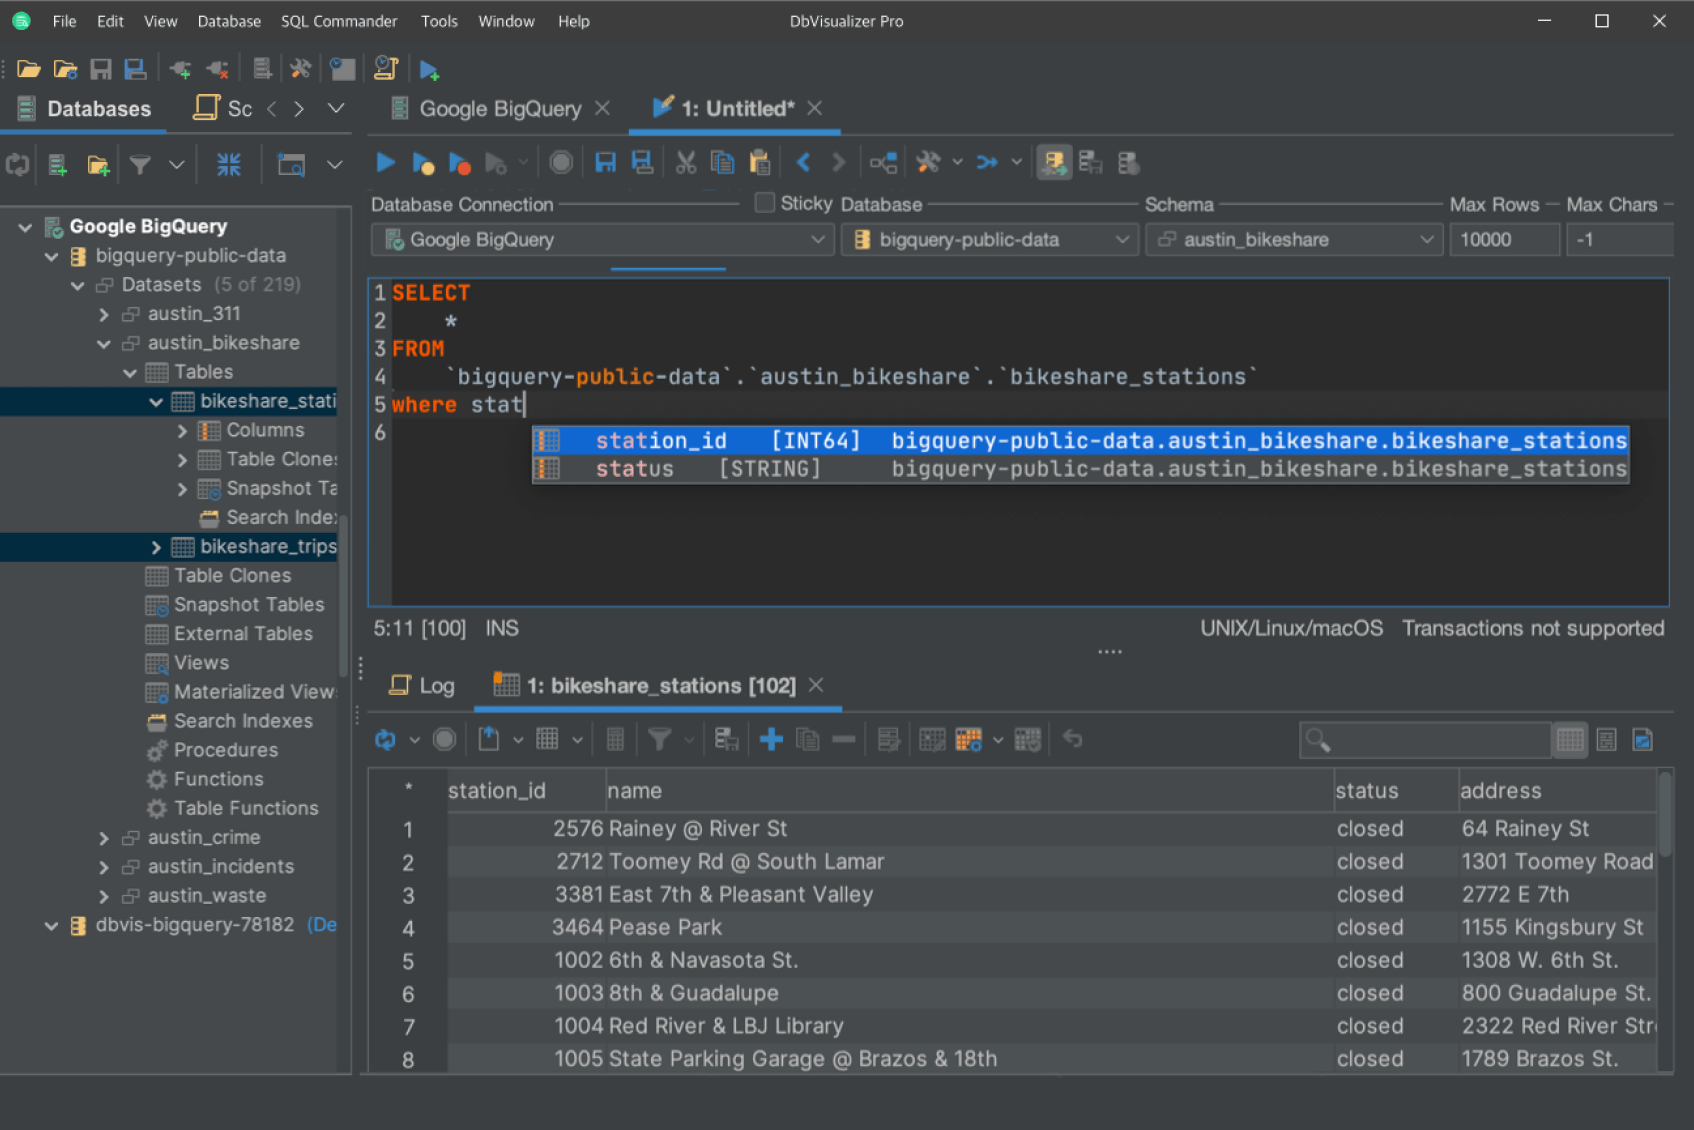The image size is (1694, 1130).
Task: Click the Max Chars field showing -1
Action: [x=1619, y=240]
